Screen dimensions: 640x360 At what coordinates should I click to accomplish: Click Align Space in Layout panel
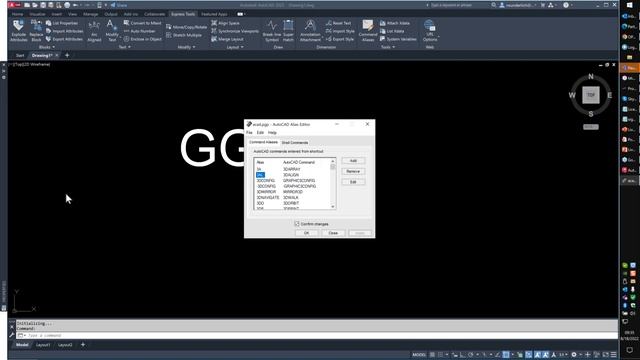[x=225, y=23]
